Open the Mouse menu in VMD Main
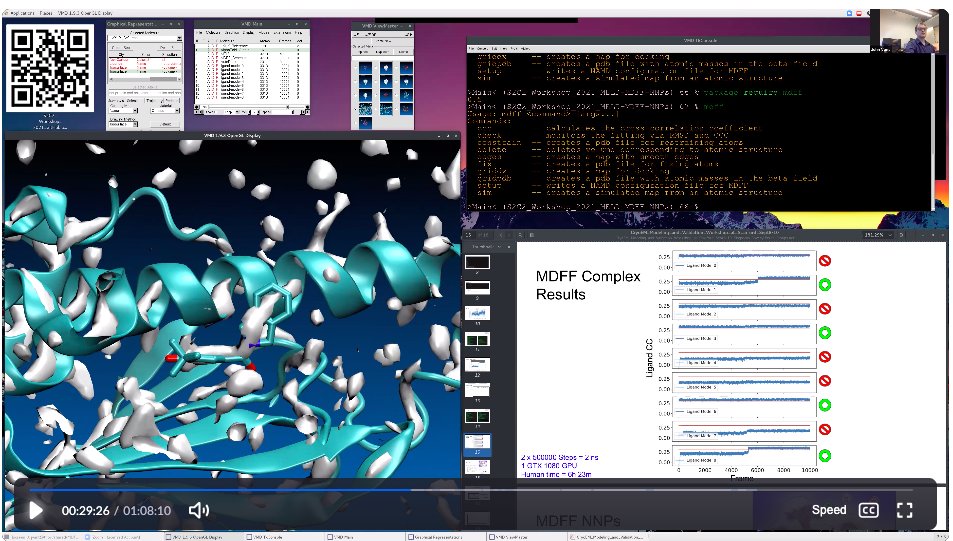953x541 pixels. pos(264,33)
